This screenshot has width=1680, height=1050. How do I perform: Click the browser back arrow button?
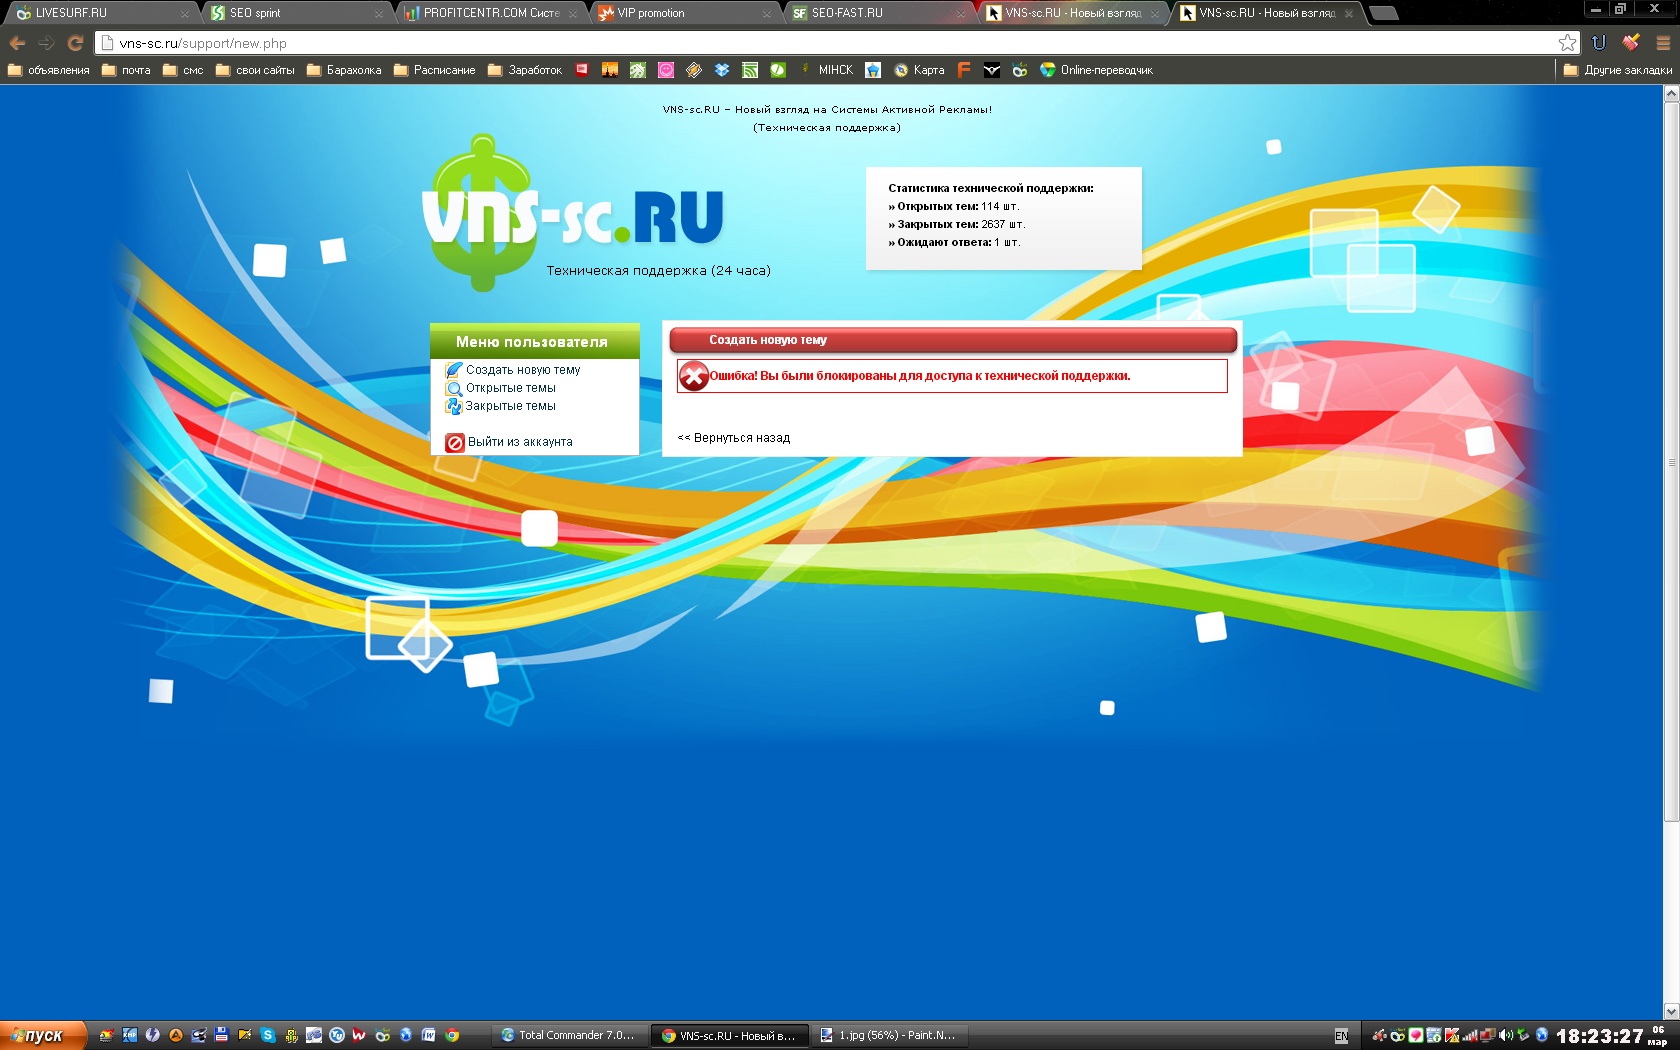pyautogui.click(x=17, y=43)
